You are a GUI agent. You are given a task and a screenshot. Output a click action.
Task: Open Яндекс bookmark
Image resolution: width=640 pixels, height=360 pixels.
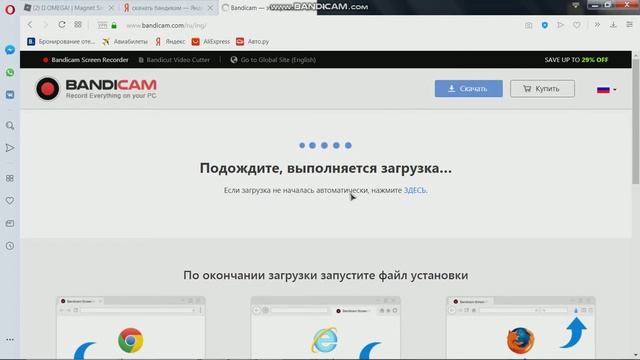tap(170, 42)
